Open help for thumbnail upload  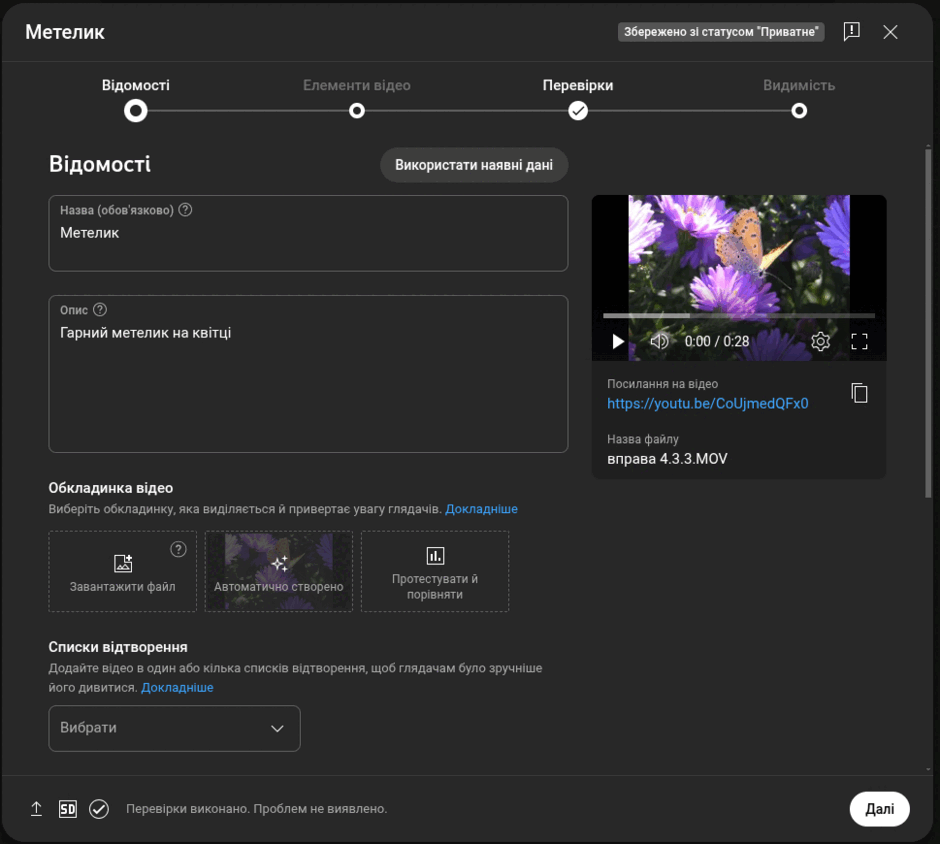178,549
